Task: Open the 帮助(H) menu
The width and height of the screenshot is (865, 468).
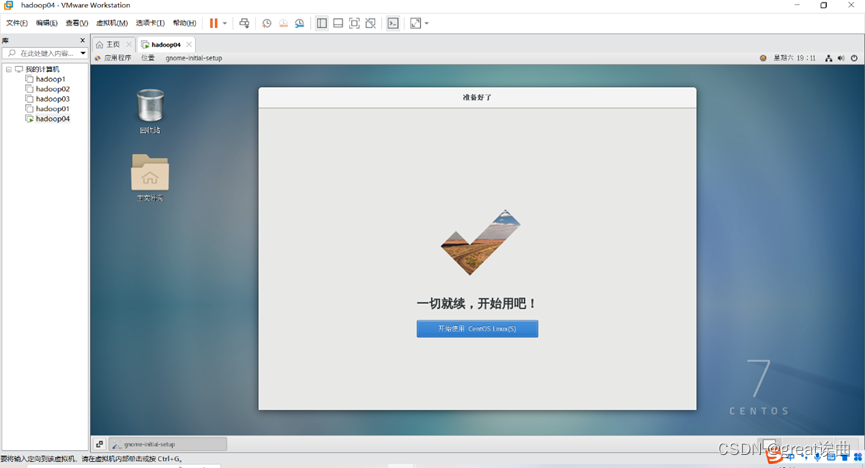Action: 184,23
